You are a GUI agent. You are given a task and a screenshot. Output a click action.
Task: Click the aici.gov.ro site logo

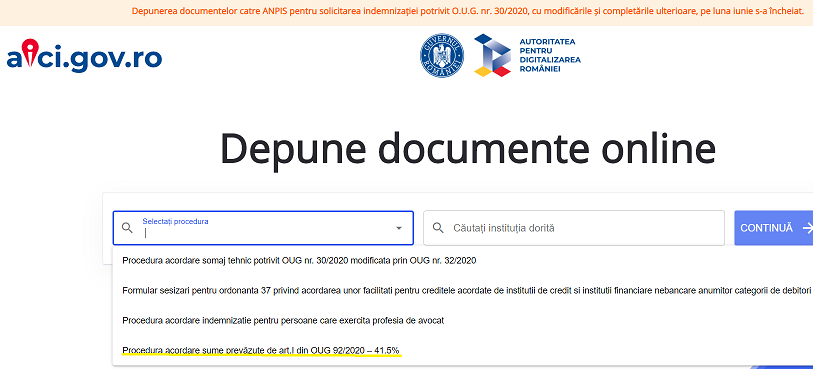coord(84,56)
